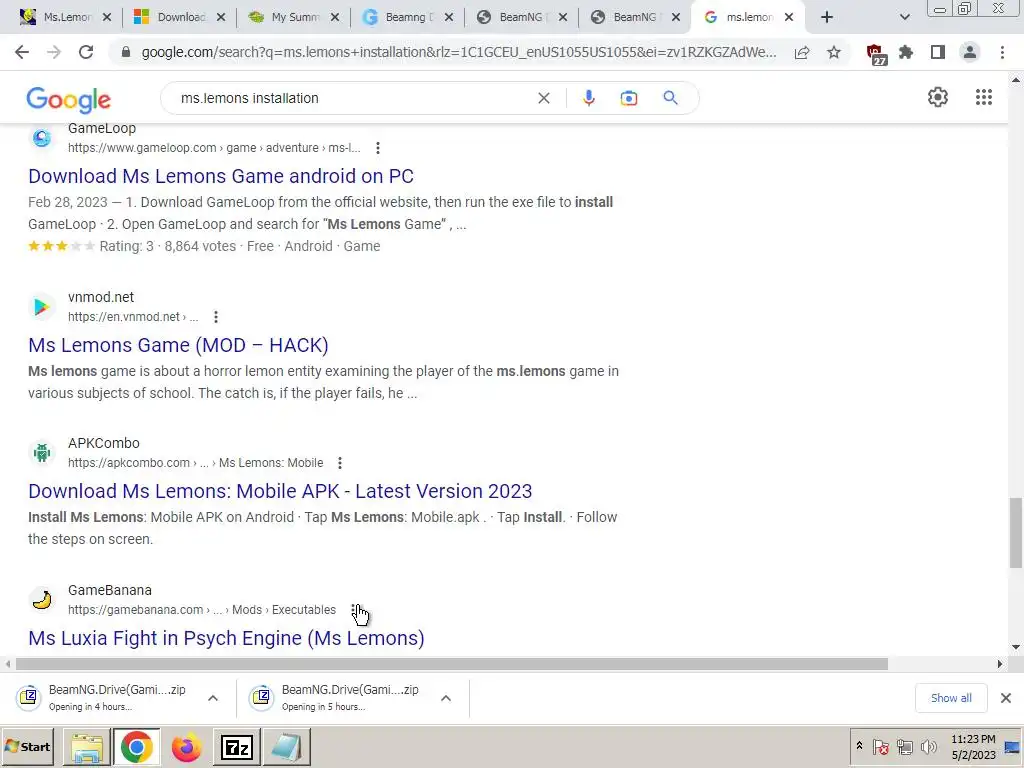
Task: Open the Extensions puzzle icon
Action: [906, 52]
